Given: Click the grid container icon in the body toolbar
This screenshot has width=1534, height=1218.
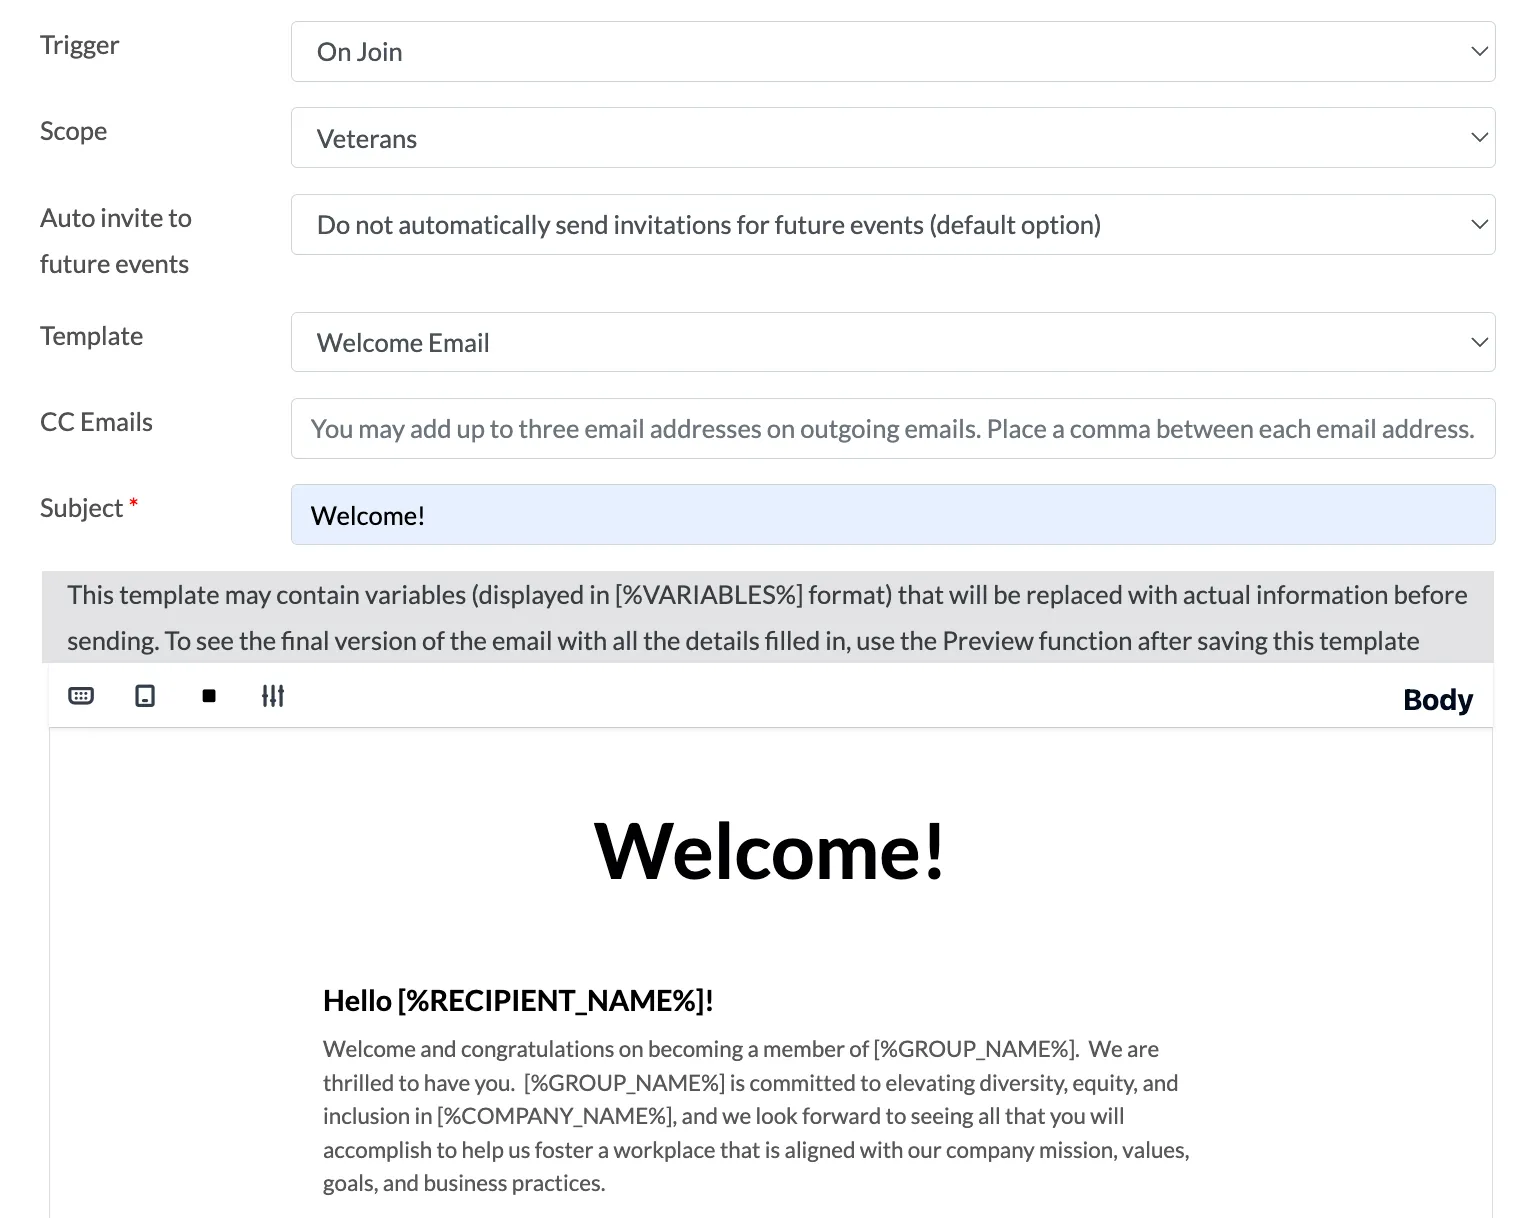Looking at the screenshot, I should [x=81, y=696].
